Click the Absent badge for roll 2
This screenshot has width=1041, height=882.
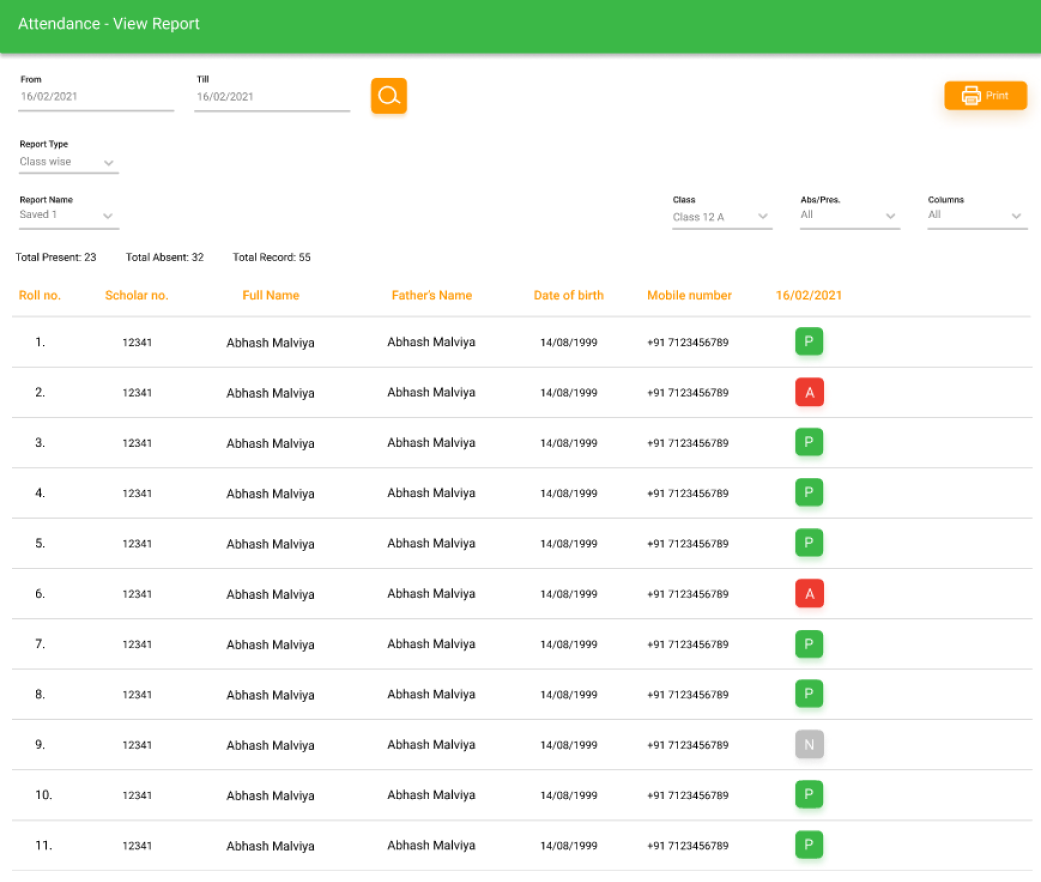809,392
